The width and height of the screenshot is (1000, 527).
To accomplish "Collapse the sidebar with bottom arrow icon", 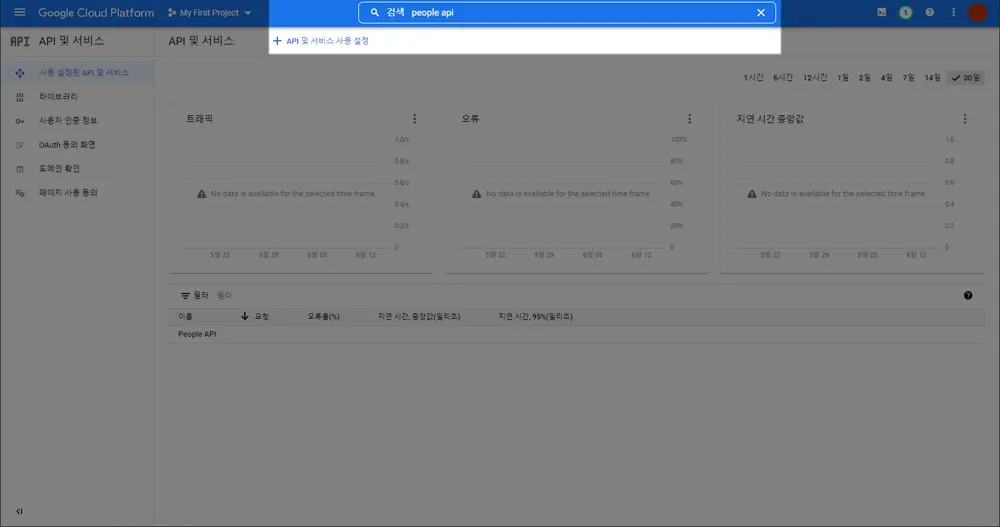I will click(19, 511).
